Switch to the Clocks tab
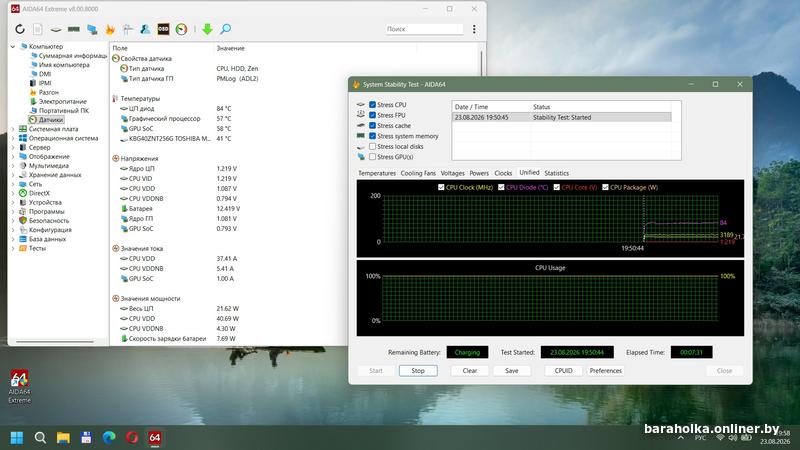This screenshot has width=800, height=450. (x=503, y=173)
